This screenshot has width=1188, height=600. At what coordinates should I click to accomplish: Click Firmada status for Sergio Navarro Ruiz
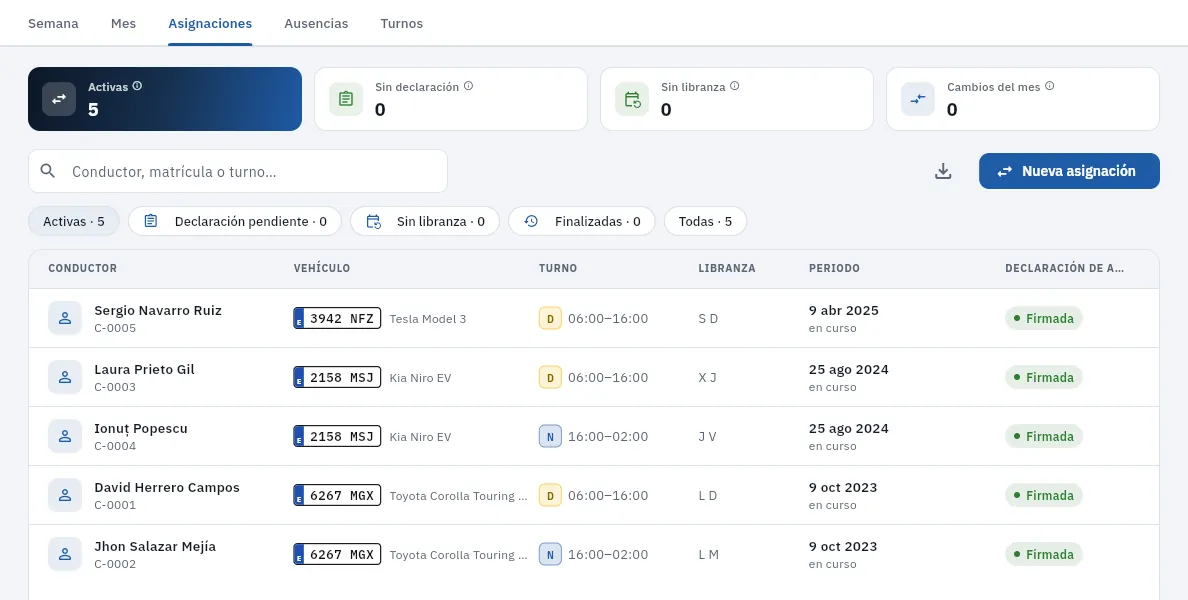coord(1044,318)
